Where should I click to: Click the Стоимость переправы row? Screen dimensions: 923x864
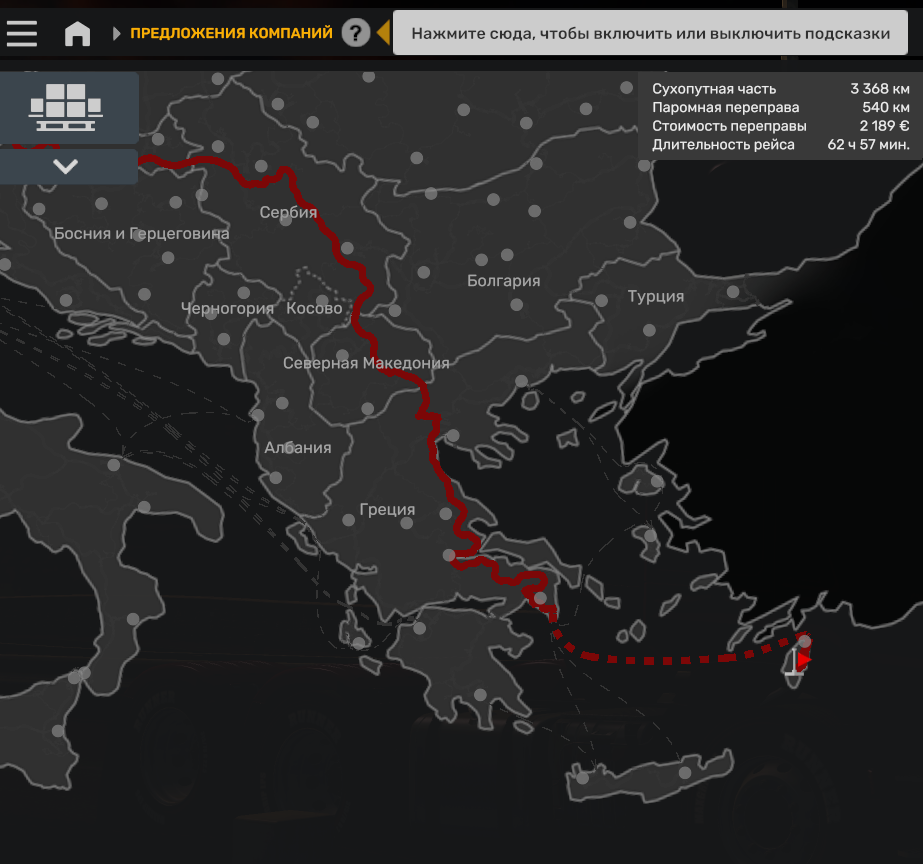pyautogui.click(x=780, y=126)
